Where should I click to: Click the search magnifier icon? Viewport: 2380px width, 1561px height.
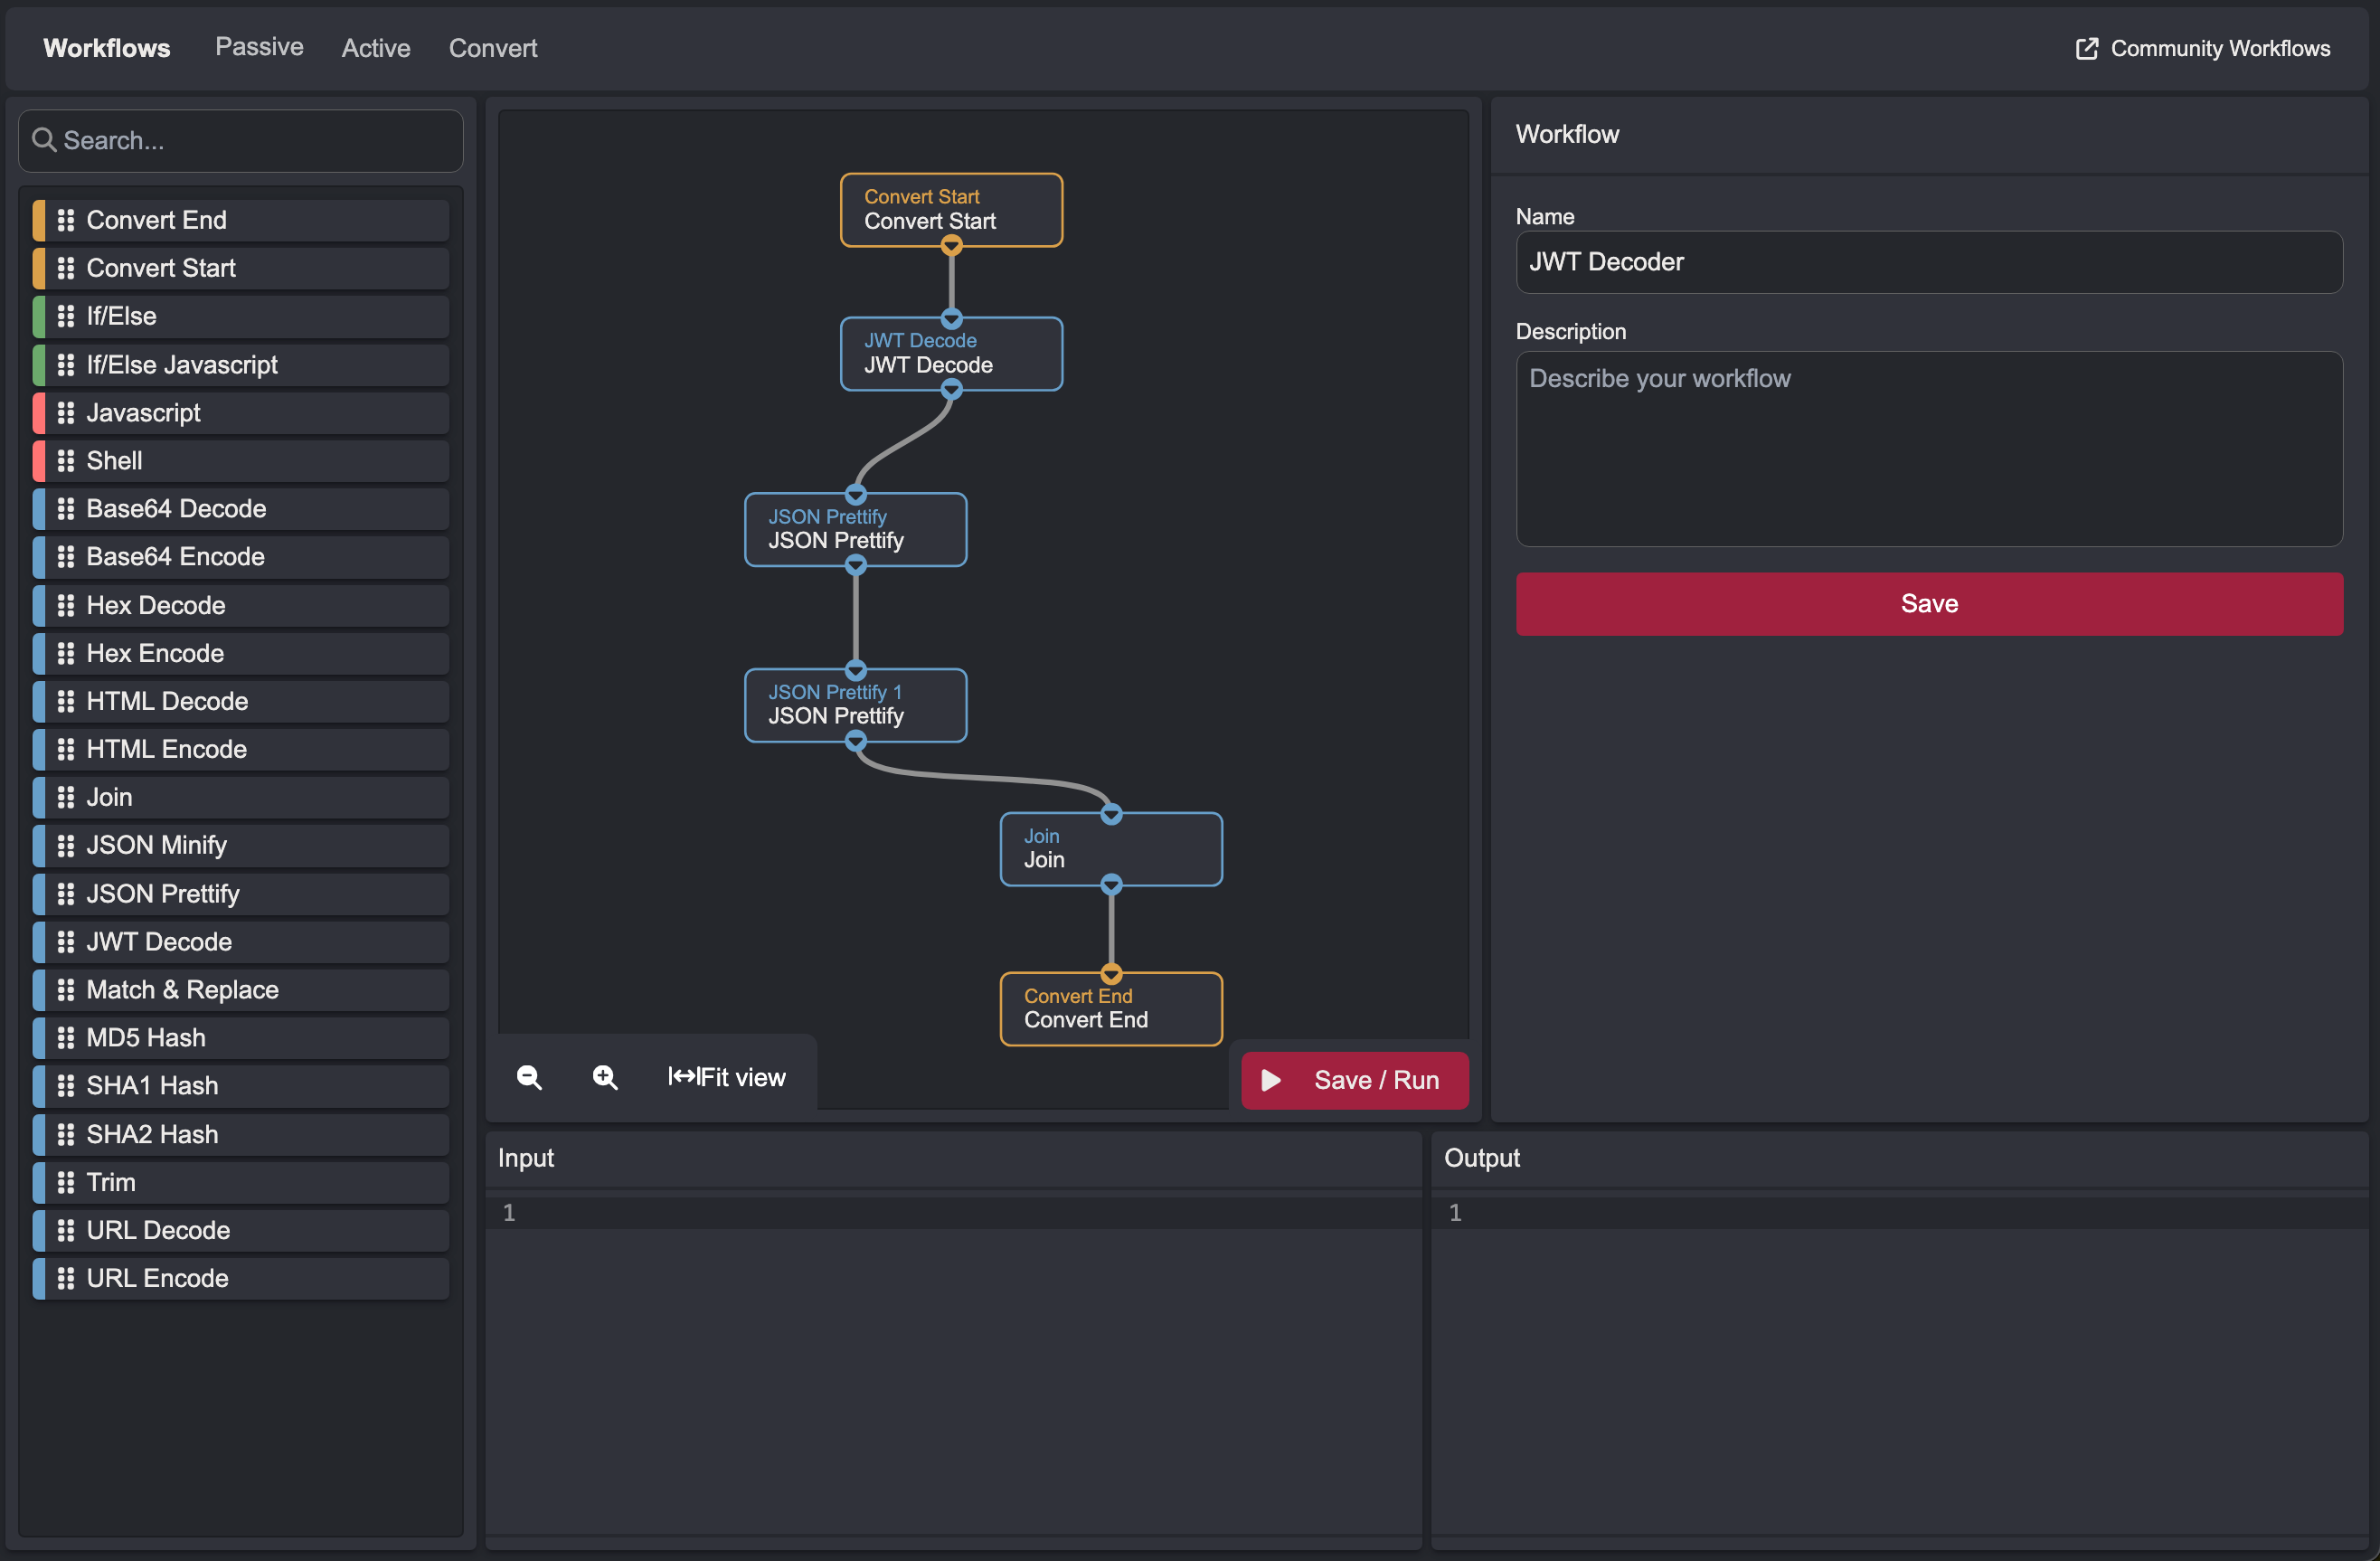[43, 140]
